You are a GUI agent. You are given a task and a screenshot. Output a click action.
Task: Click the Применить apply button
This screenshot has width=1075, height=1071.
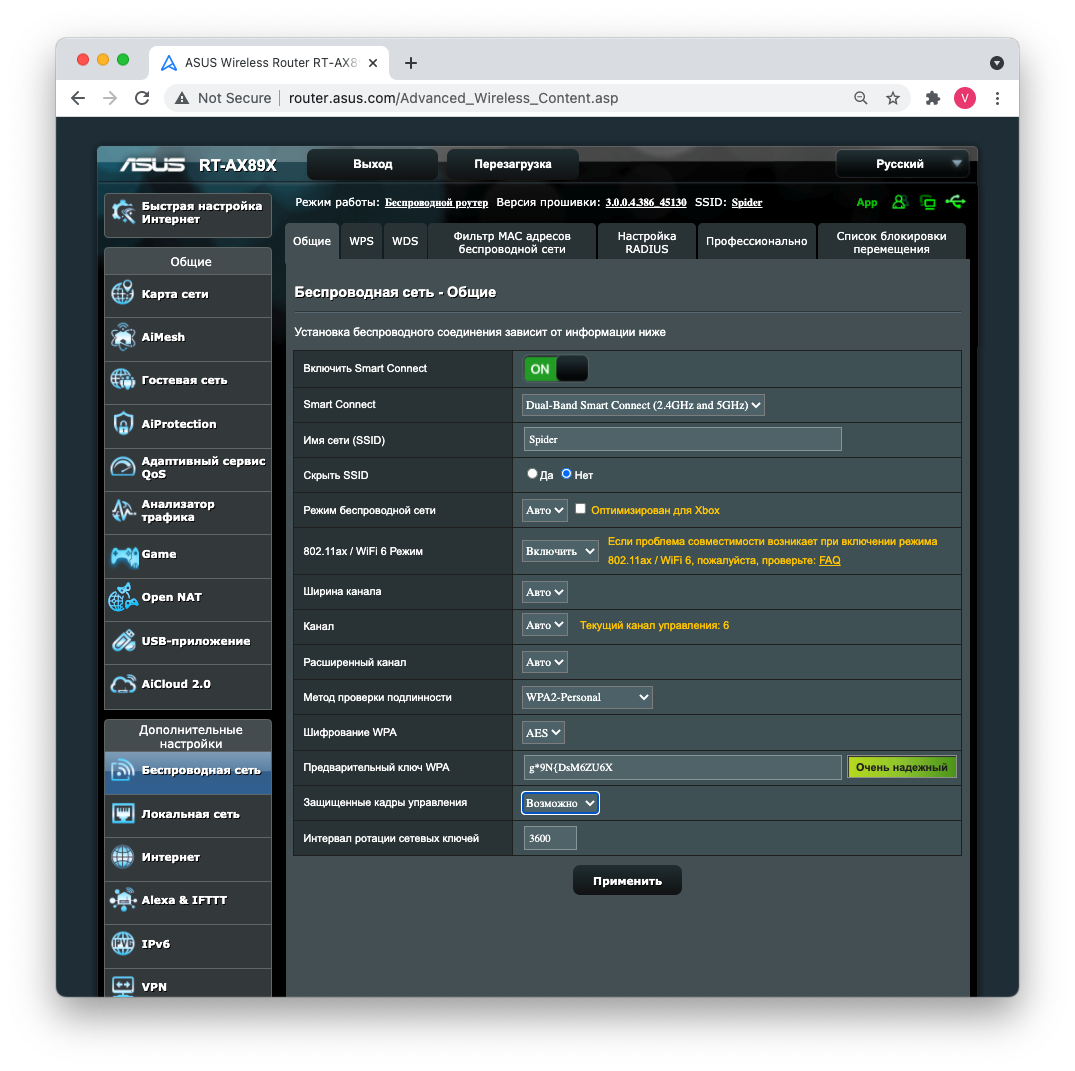tap(627, 880)
